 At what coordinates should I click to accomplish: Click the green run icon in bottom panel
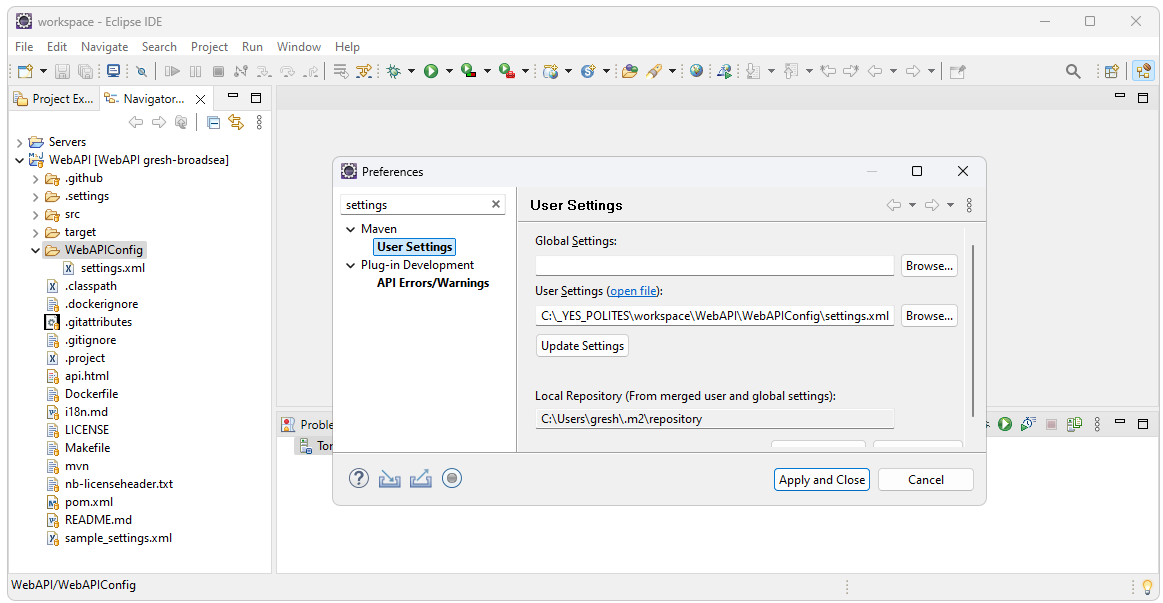point(1005,424)
